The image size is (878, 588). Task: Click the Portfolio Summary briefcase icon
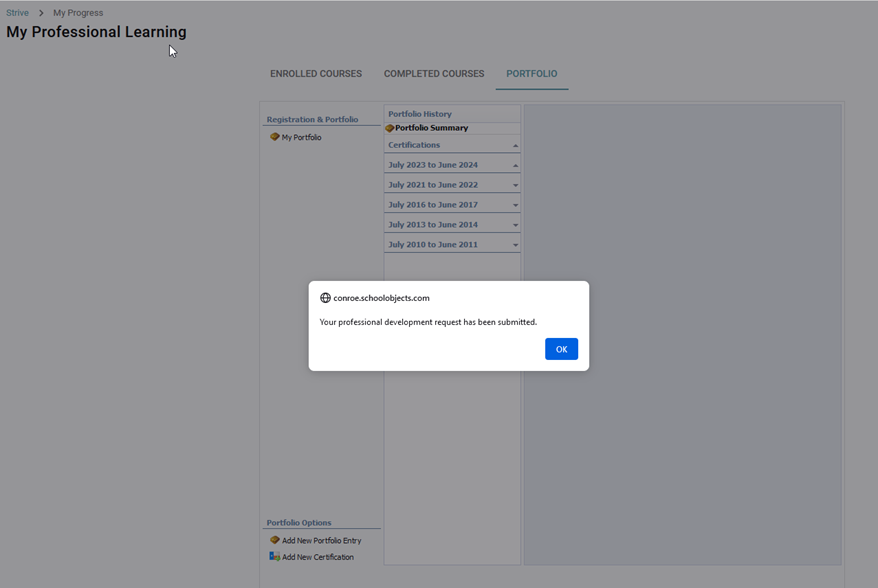(390, 128)
